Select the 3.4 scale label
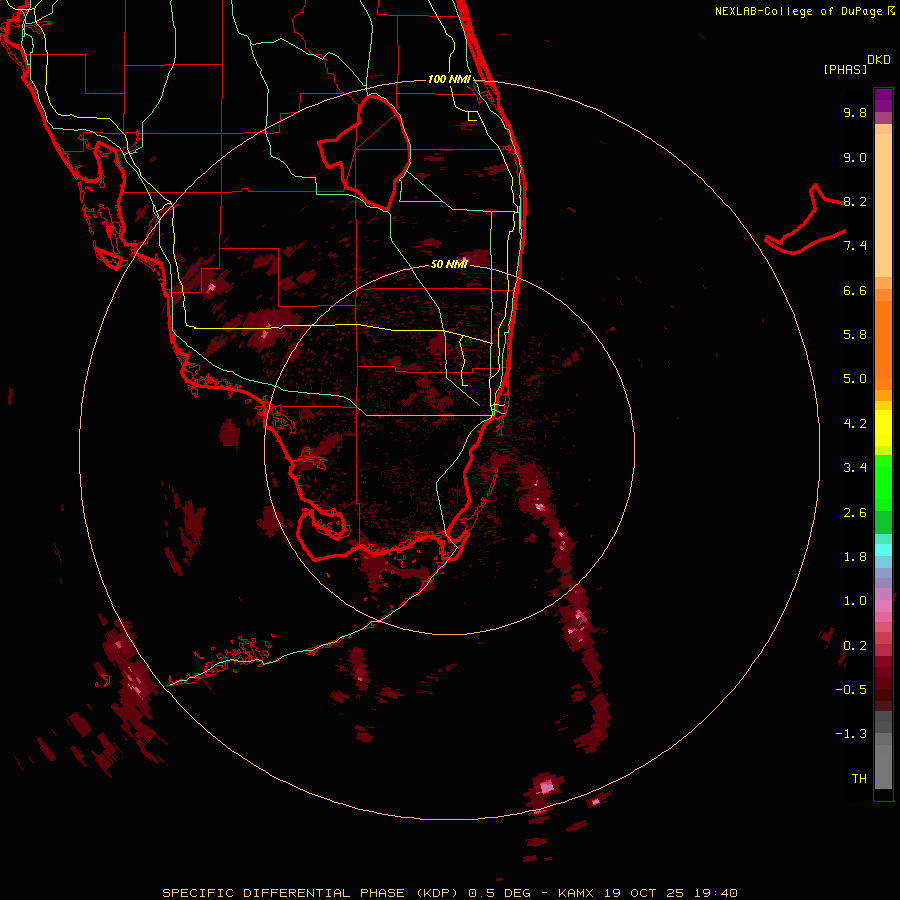This screenshot has width=900, height=900. [855, 468]
